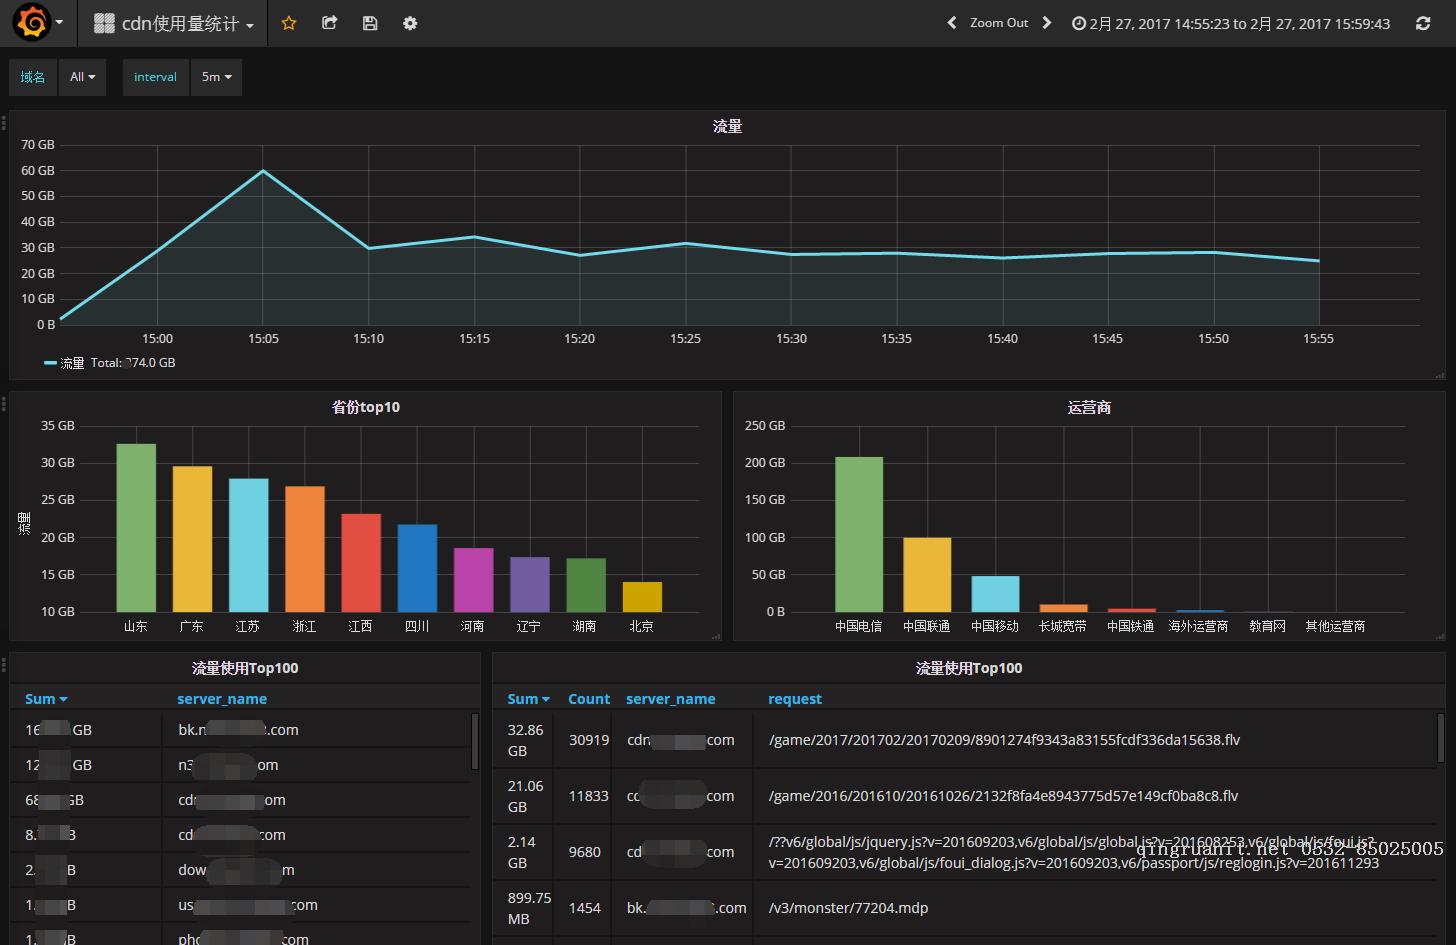The height and width of the screenshot is (945, 1456).
Task: Click the 32.86 GB Sum cell
Action: (525, 740)
